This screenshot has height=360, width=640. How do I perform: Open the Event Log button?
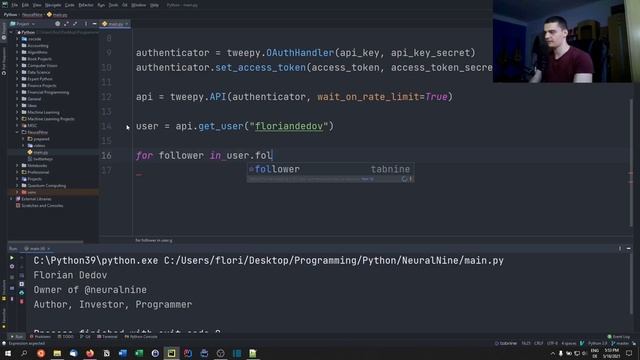coord(619,337)
